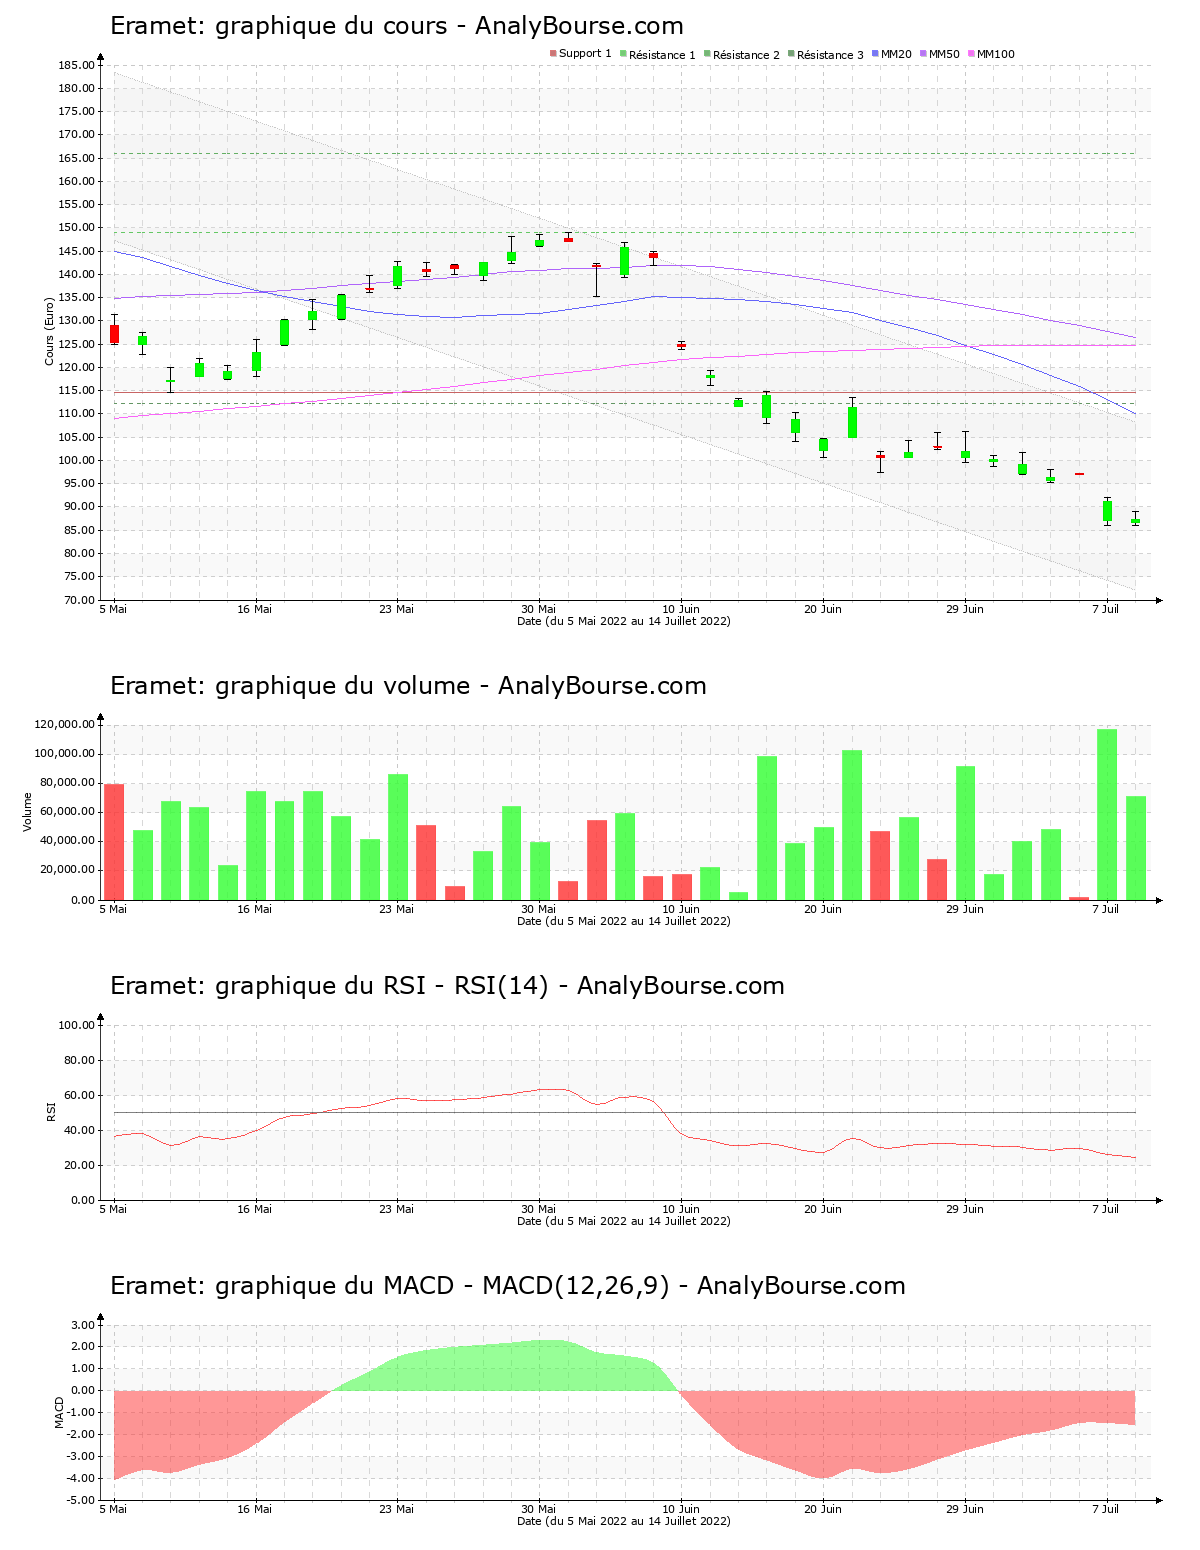
Task: Click the MM100 pink legend swatch
Action: [971, 54]
